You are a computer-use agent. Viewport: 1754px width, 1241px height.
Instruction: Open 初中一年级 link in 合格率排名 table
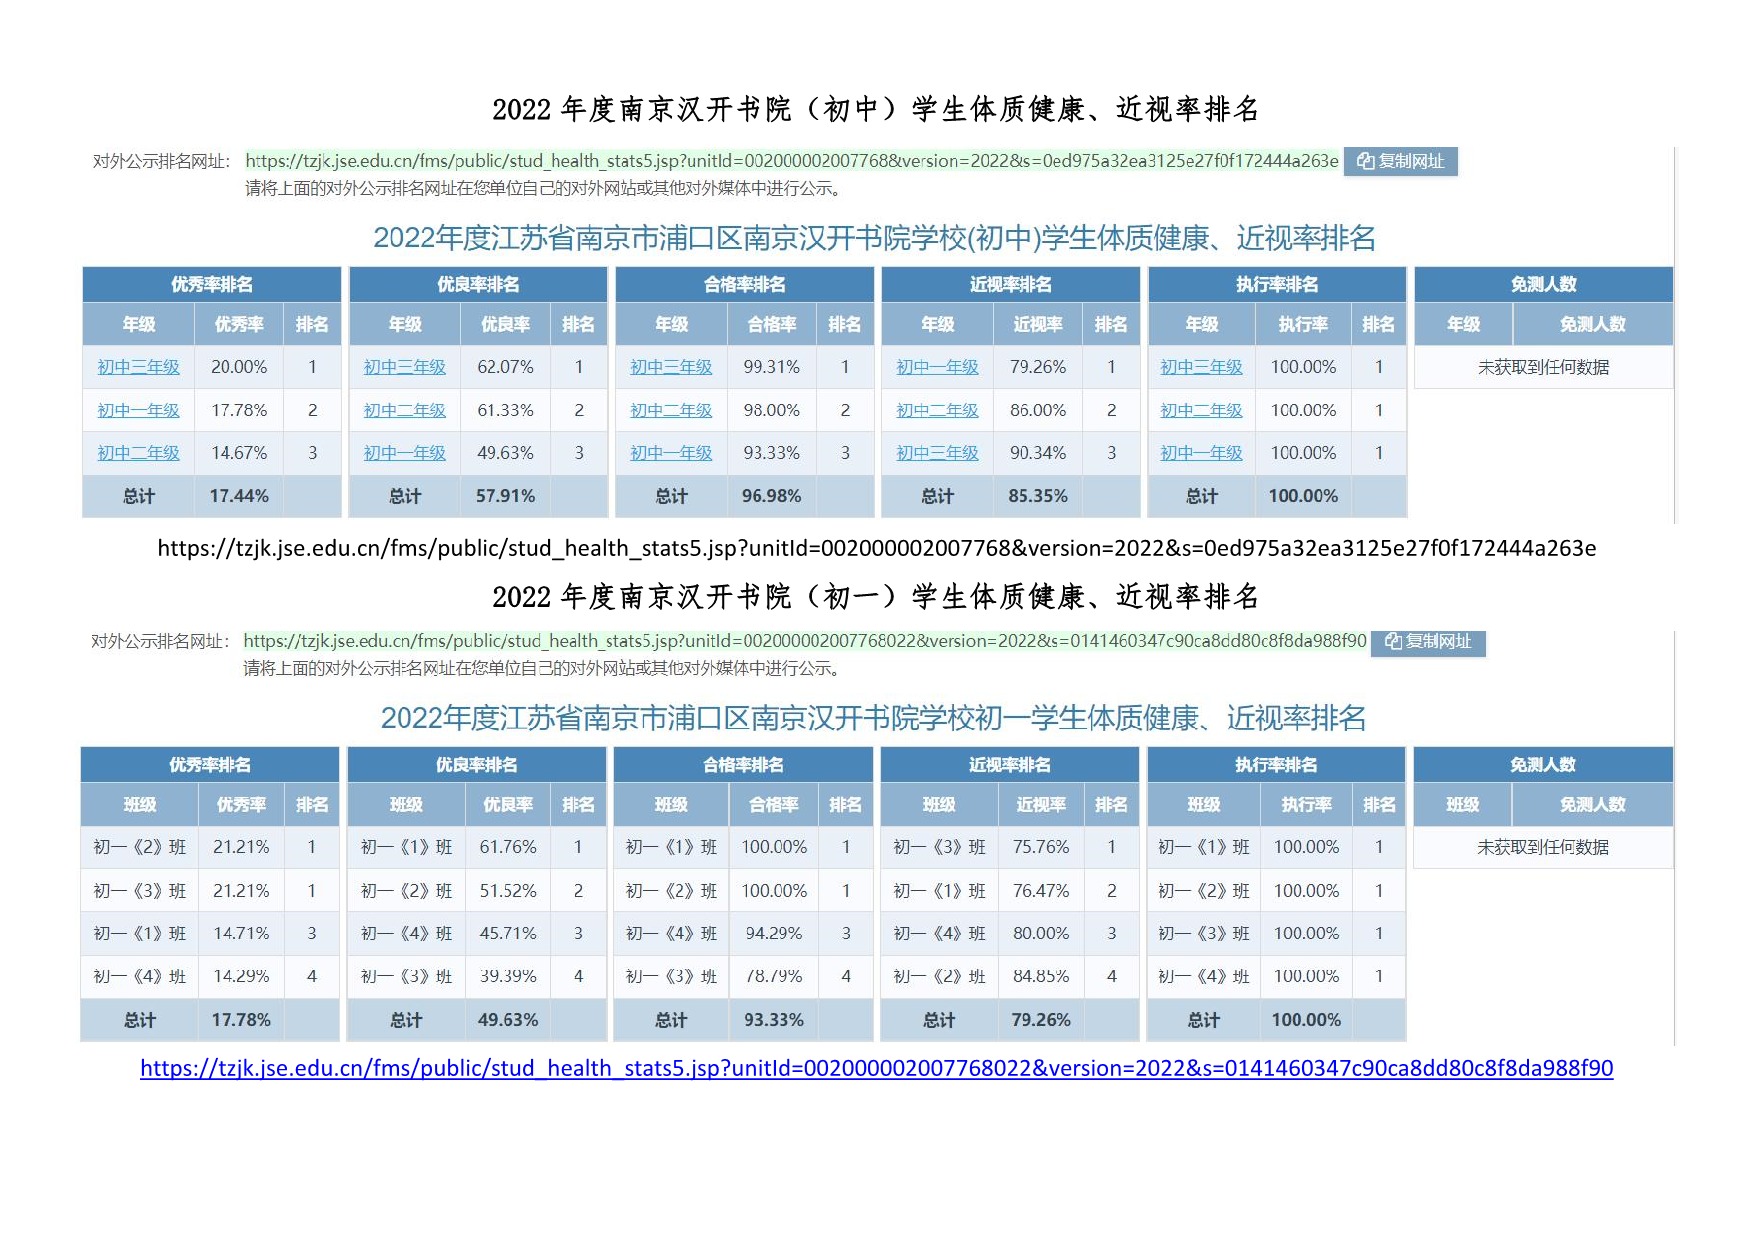(x=671, y=453)
